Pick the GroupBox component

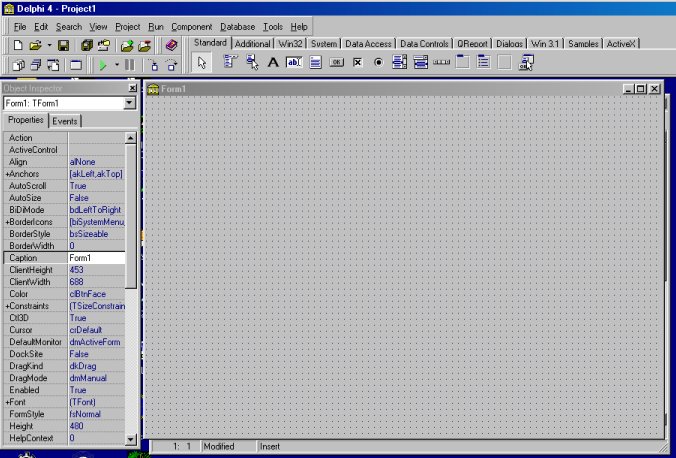pyautogui.click(x=462, y=62)
